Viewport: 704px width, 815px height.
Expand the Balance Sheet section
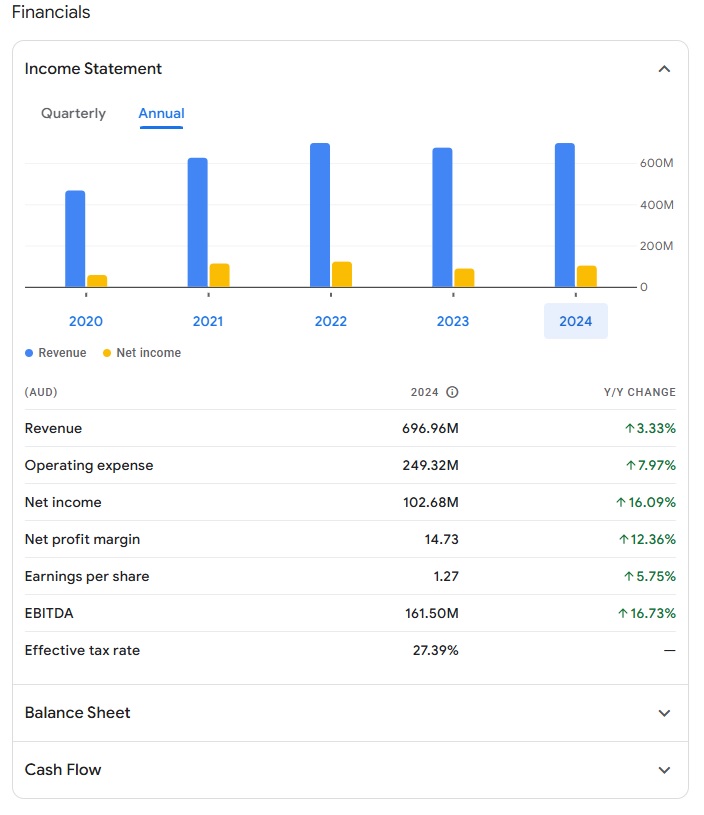[664, 713]
